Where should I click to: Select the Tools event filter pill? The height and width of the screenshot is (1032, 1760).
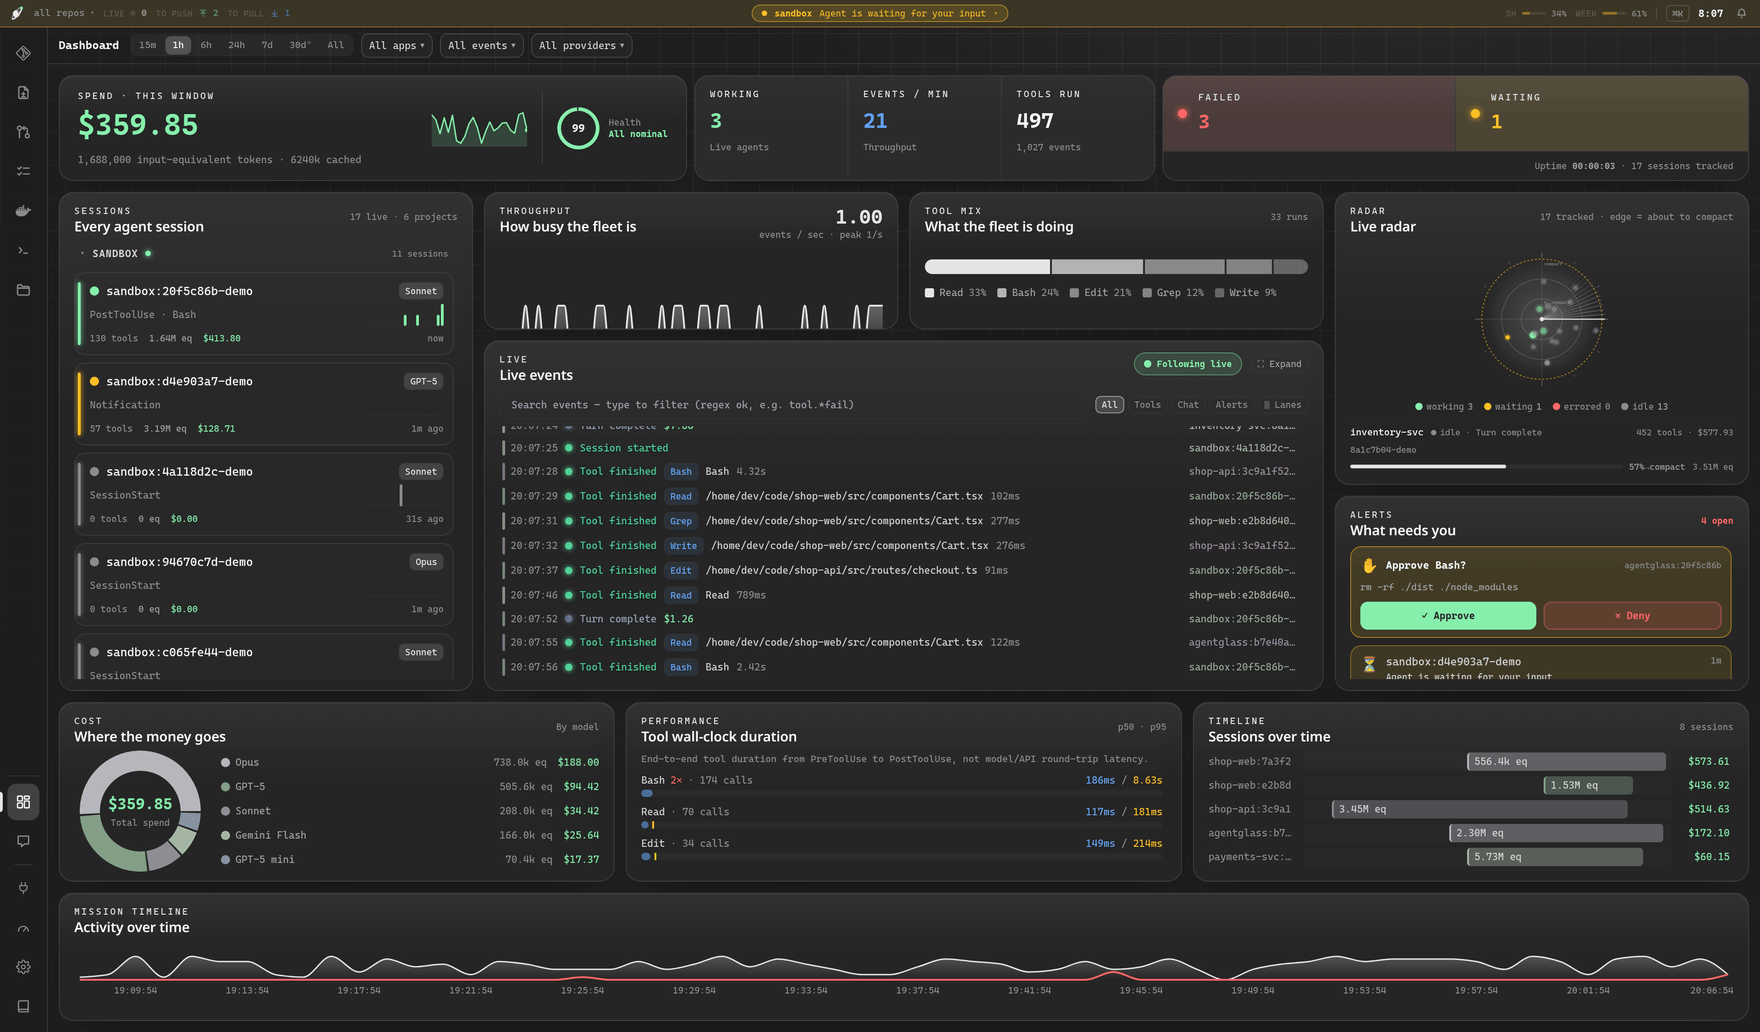pyautogui.click(x=1147, y=405)
